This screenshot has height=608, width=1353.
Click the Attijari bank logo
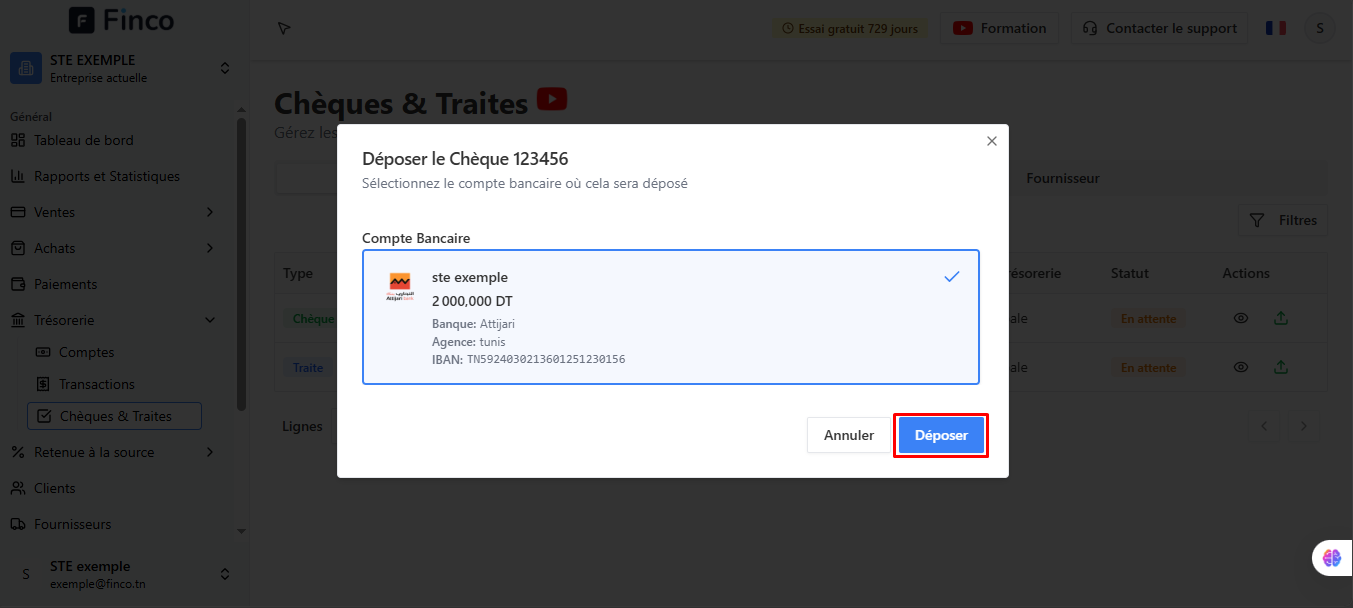[399, 287]
